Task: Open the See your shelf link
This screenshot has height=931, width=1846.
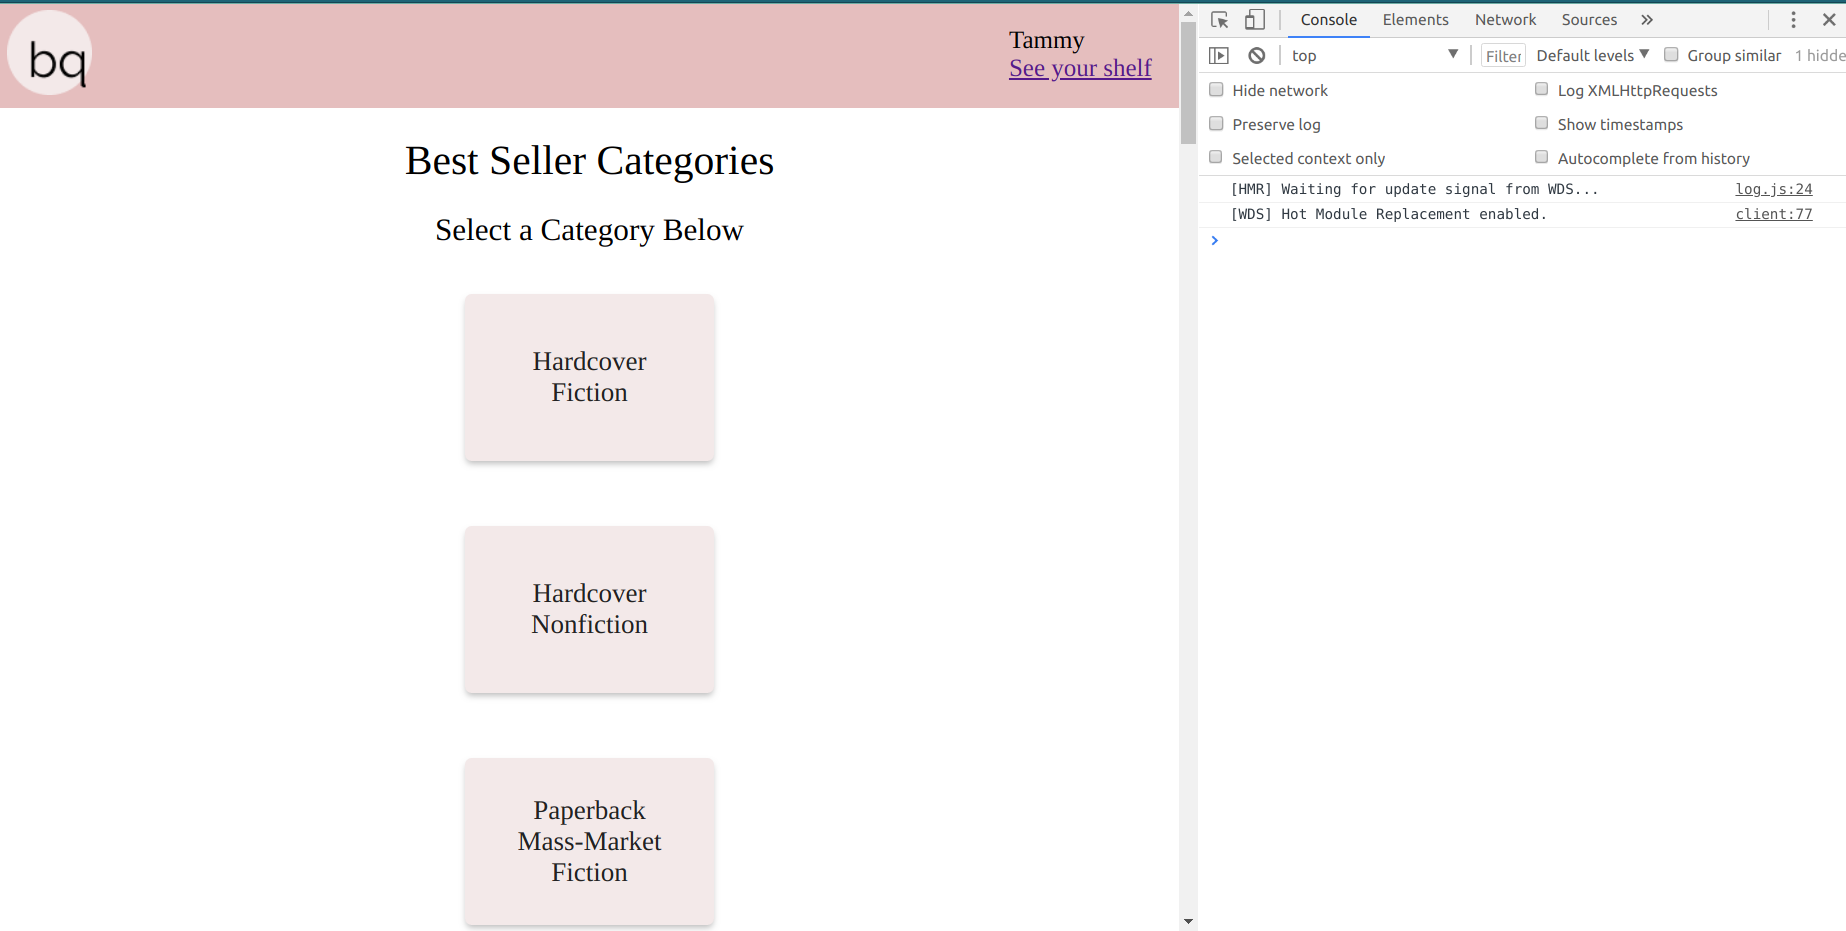Action: [x=1080, y=68]
